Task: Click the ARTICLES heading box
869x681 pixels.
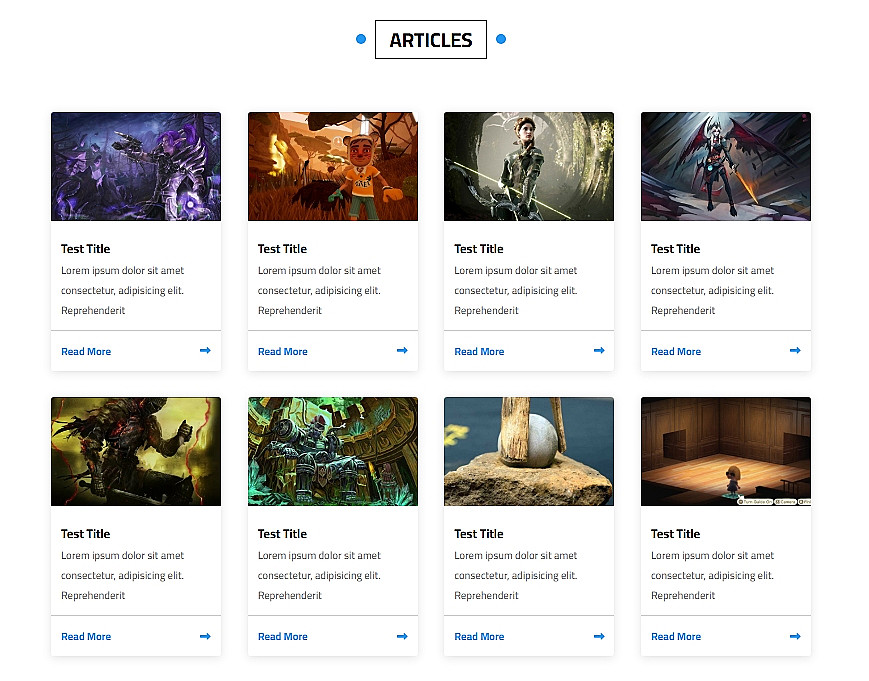Action: pyautogui.click(x=431, y=39)
